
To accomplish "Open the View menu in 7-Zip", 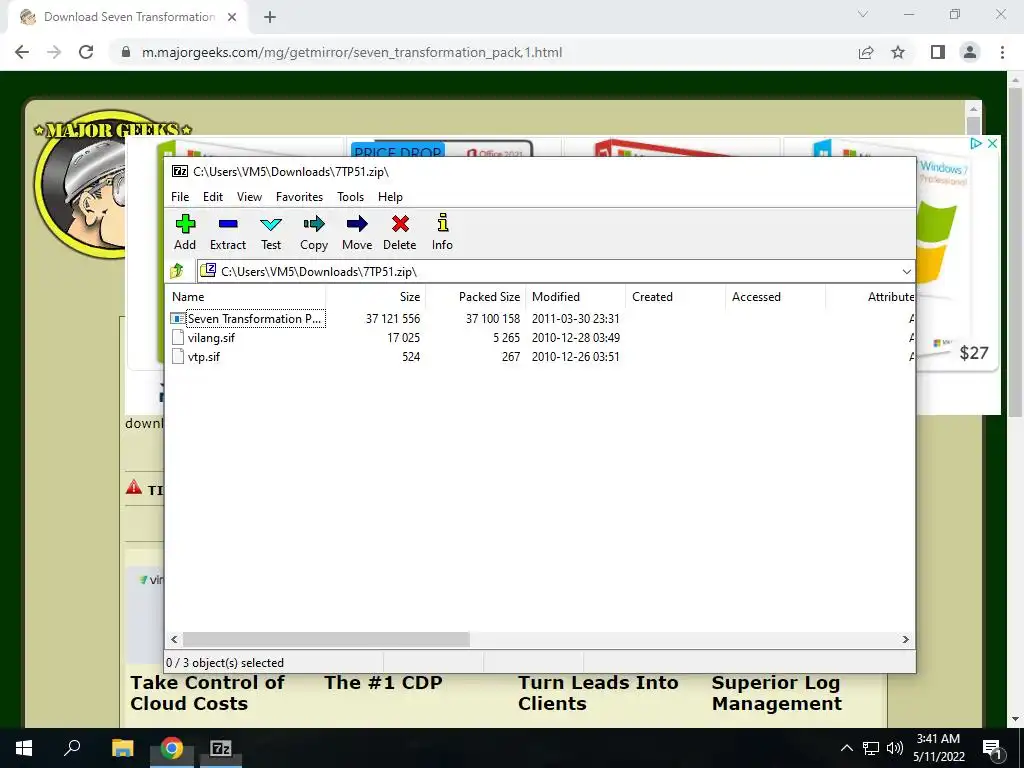I will pyautogui.click(x=249, y=197).
